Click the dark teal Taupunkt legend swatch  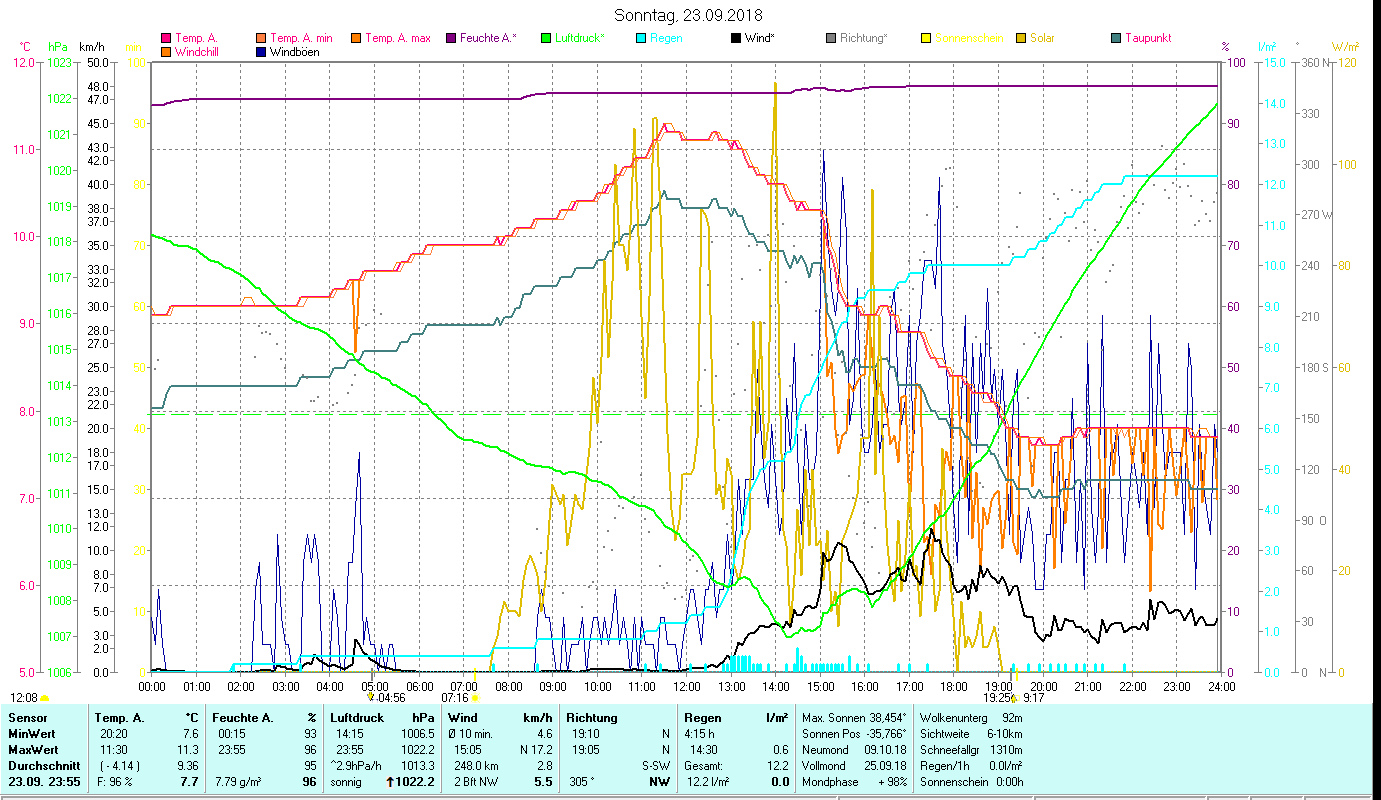[1116, 38]
